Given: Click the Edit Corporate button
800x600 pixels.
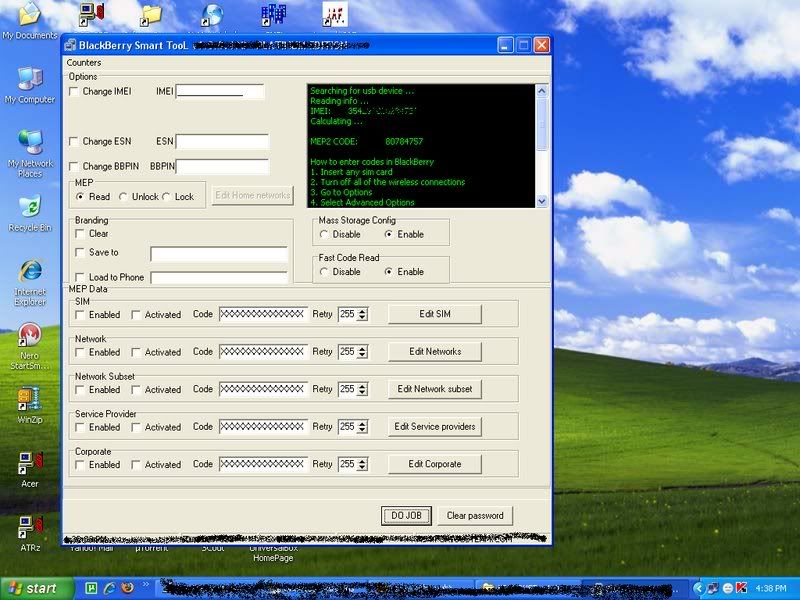Looking at the screenshot, I should 435,464.
